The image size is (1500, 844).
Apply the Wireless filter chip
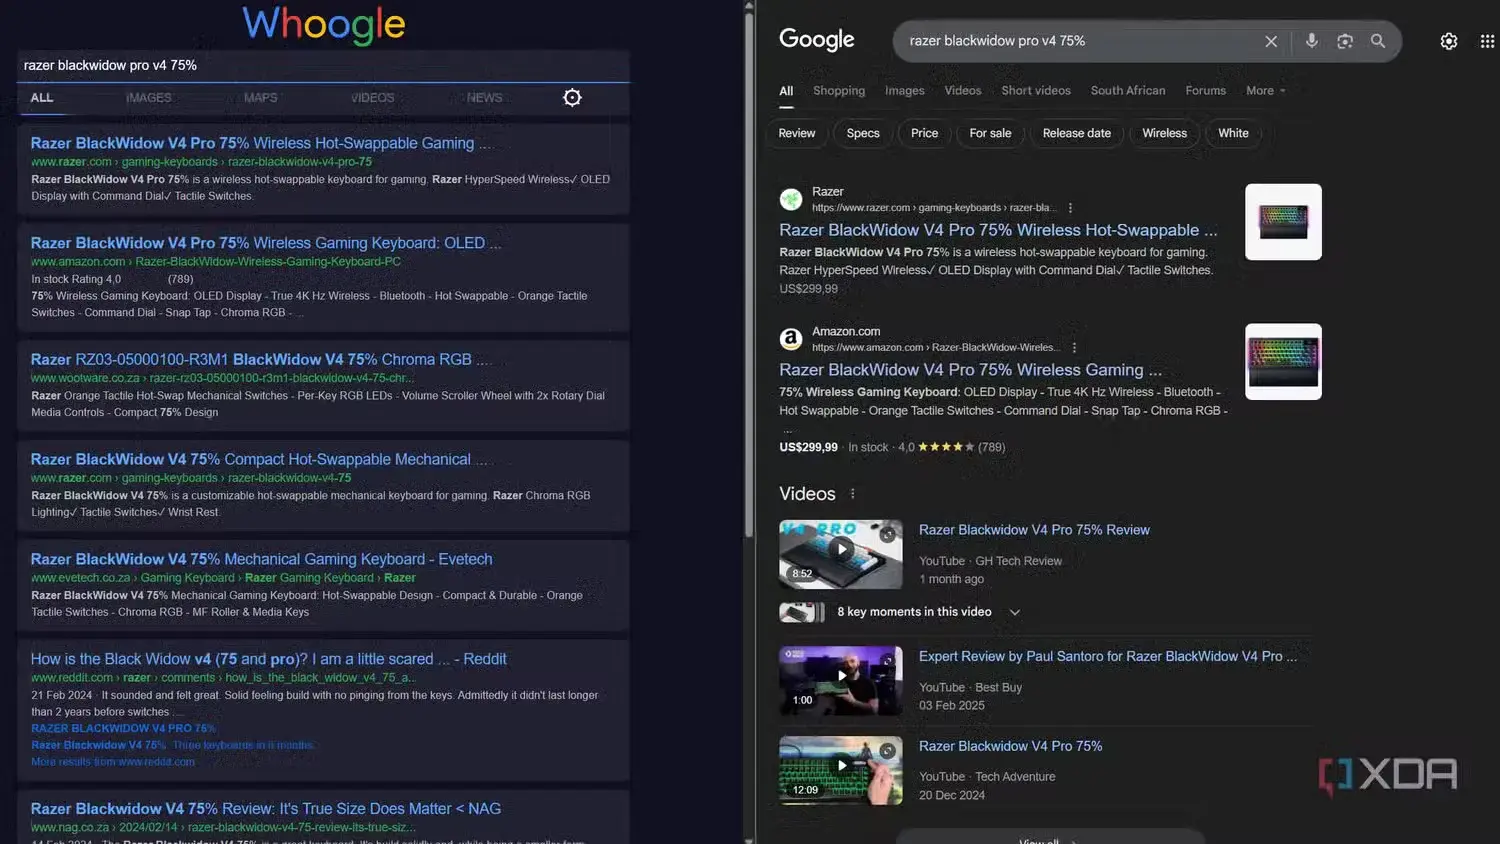click(1164, 133)
